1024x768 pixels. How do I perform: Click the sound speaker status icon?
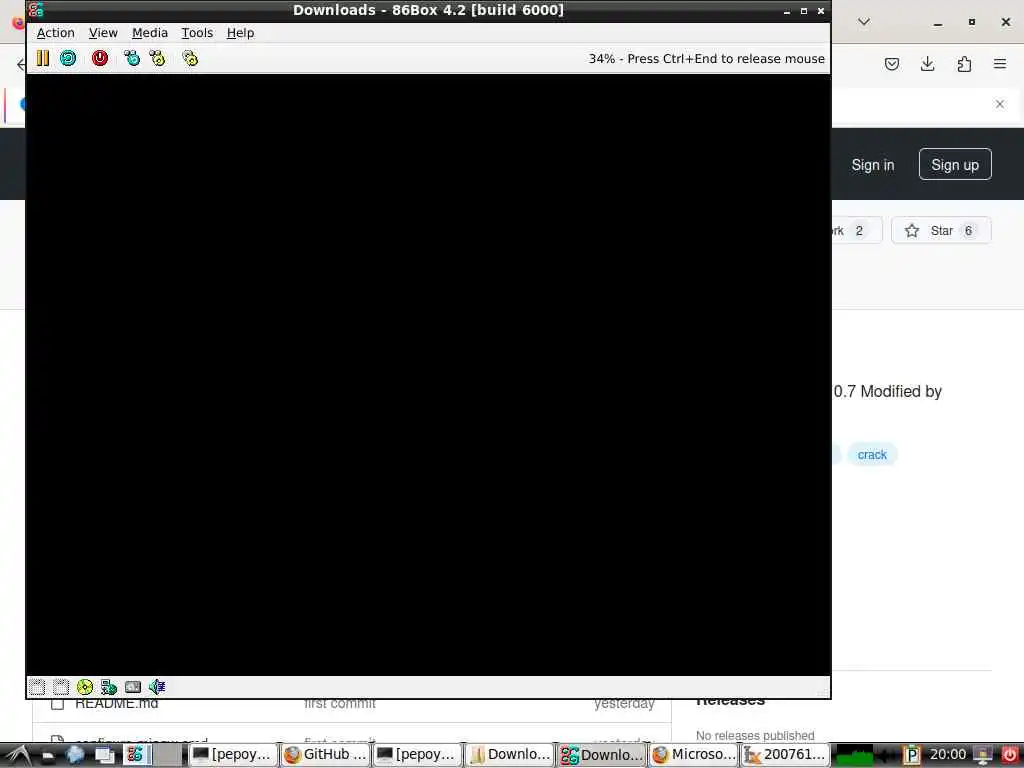pyautogui.click(x=157, y=686)
